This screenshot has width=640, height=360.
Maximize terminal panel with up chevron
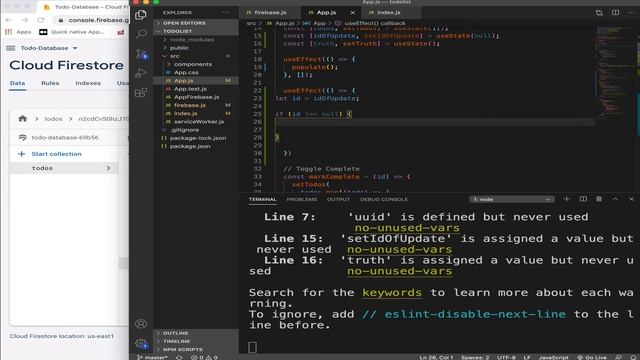(x=615, y=199)
